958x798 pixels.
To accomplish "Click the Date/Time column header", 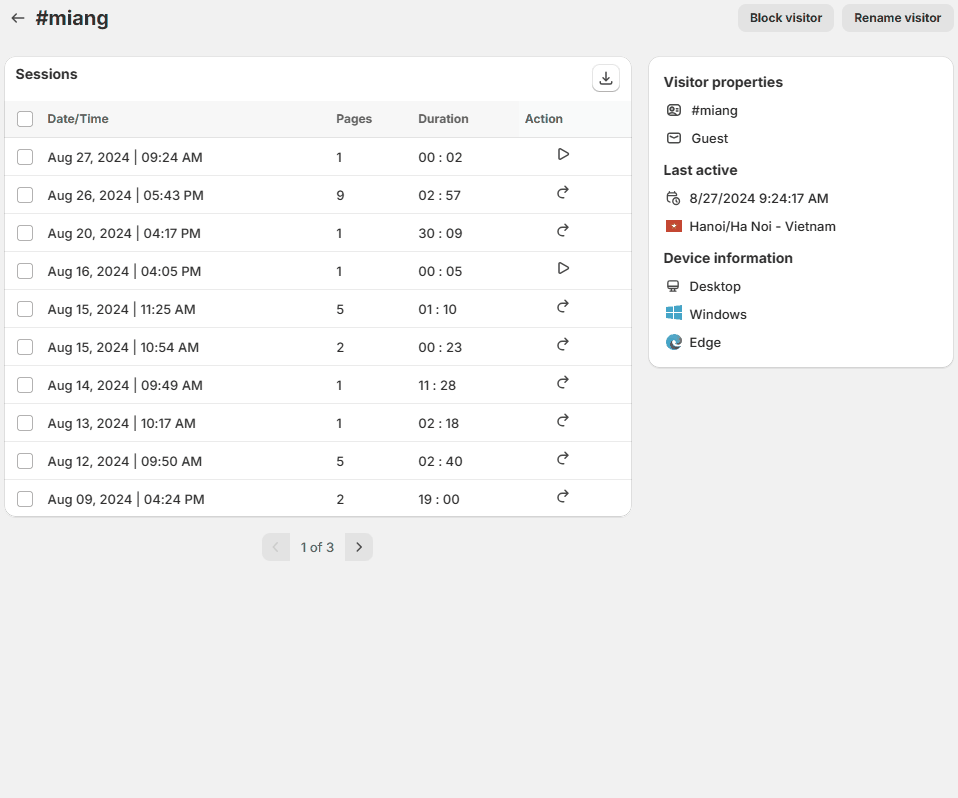I will [78, 119].
